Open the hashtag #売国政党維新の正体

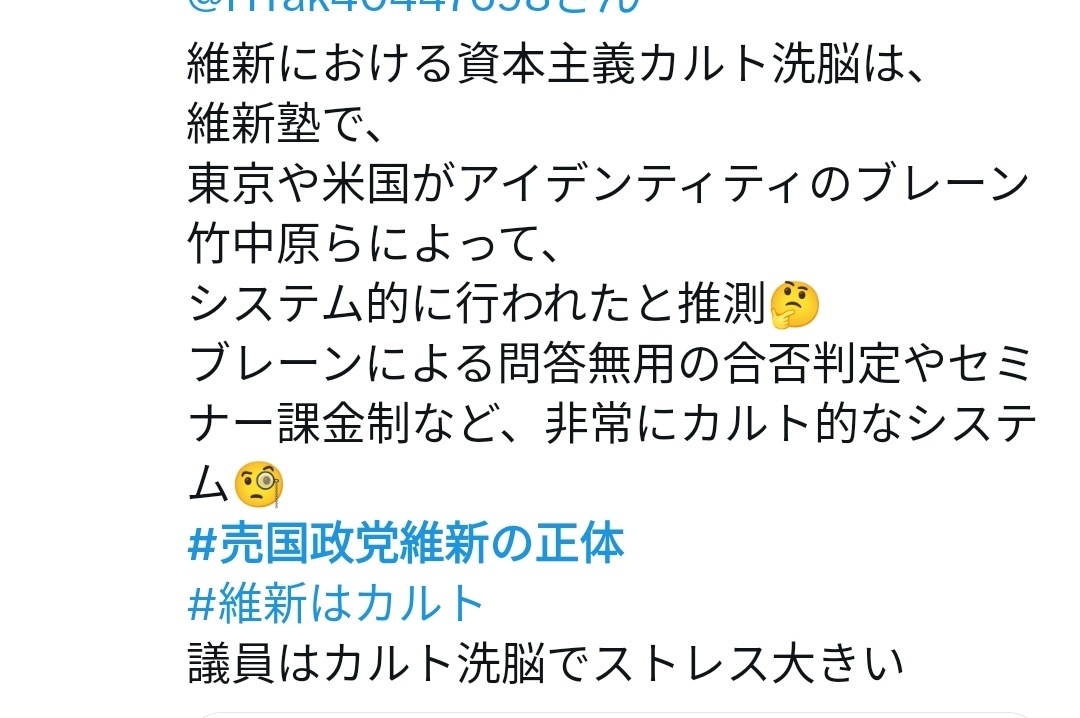pyautogui.click(x=406, y=543)
